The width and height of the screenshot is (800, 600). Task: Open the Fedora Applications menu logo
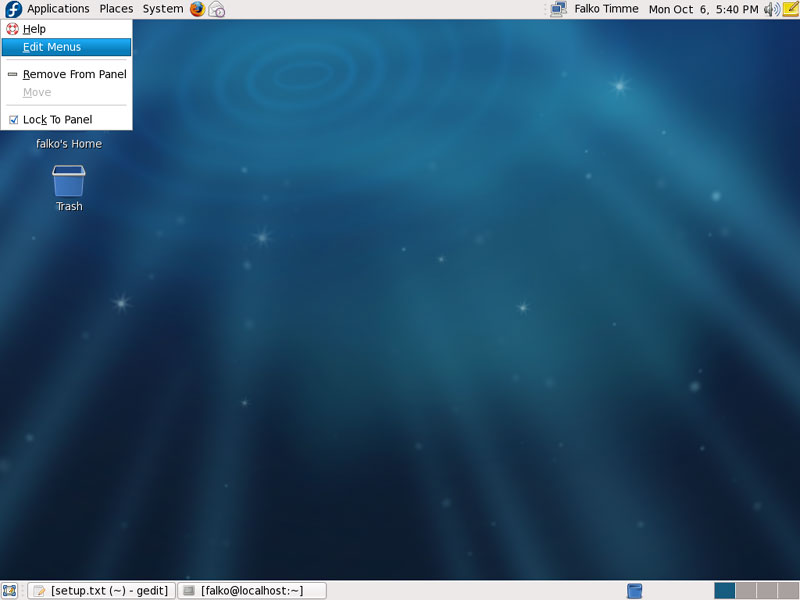click(x=13, y=9)
